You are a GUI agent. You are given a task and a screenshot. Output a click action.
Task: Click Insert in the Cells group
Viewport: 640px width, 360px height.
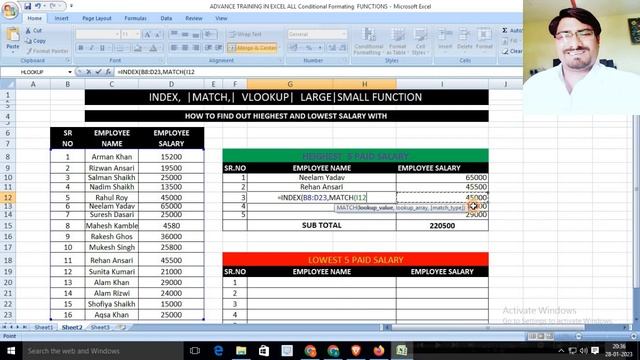click(x=445, y=40)
